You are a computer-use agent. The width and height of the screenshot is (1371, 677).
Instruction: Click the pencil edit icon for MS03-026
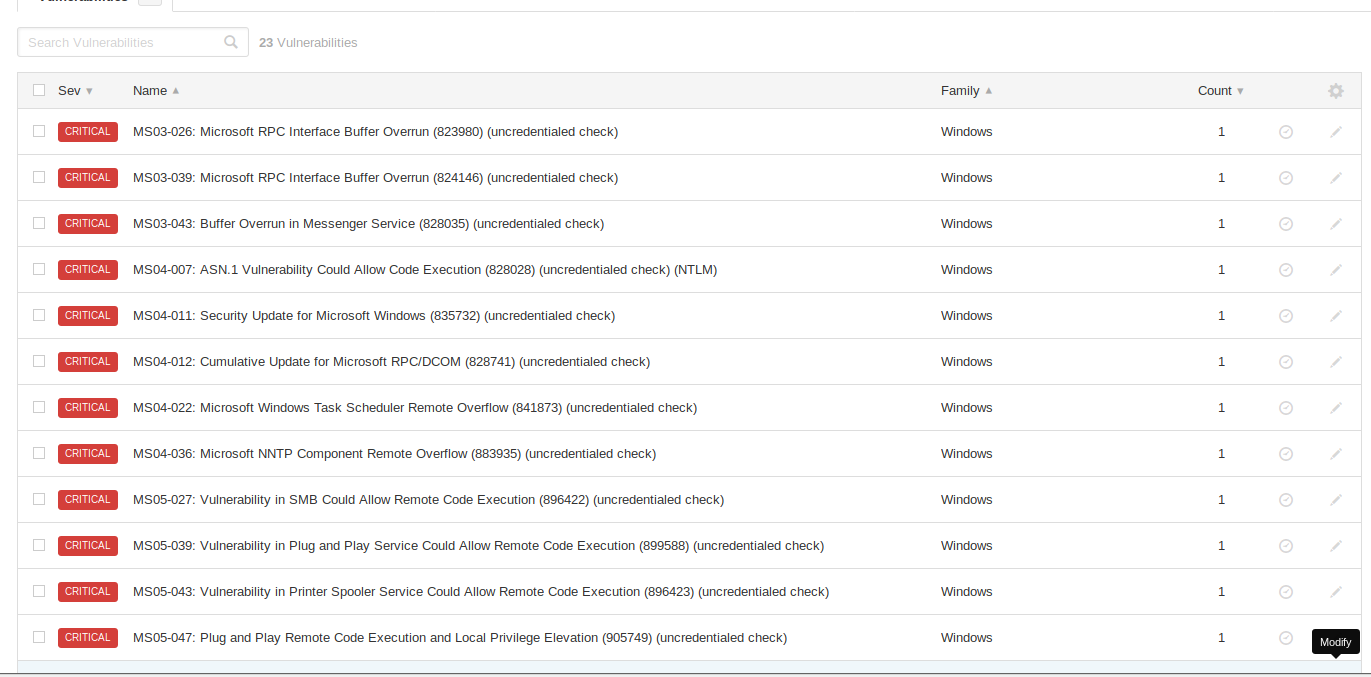1336,132
